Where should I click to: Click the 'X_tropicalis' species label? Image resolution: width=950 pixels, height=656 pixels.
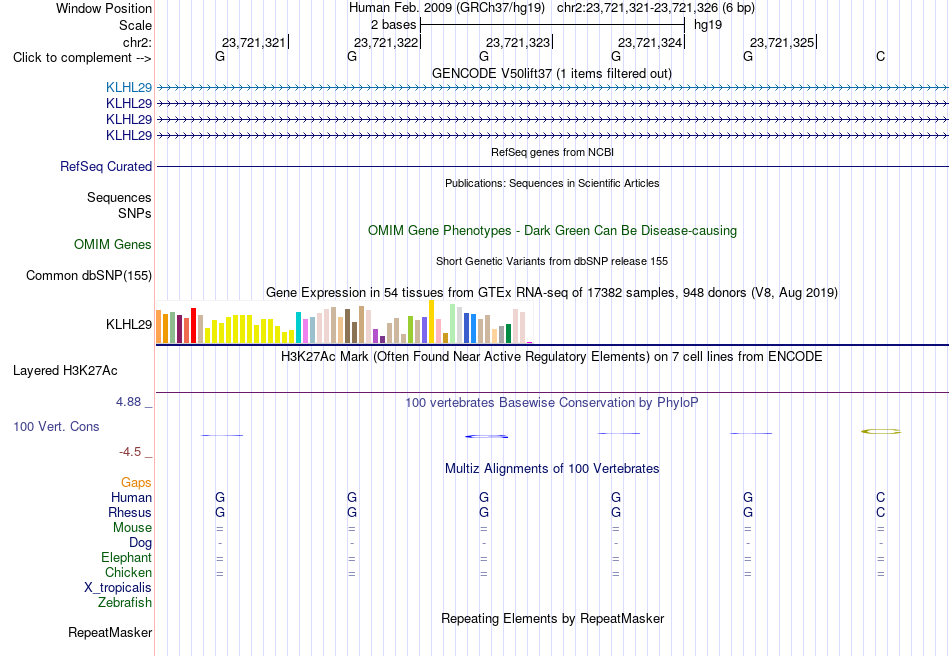[118, 588]
